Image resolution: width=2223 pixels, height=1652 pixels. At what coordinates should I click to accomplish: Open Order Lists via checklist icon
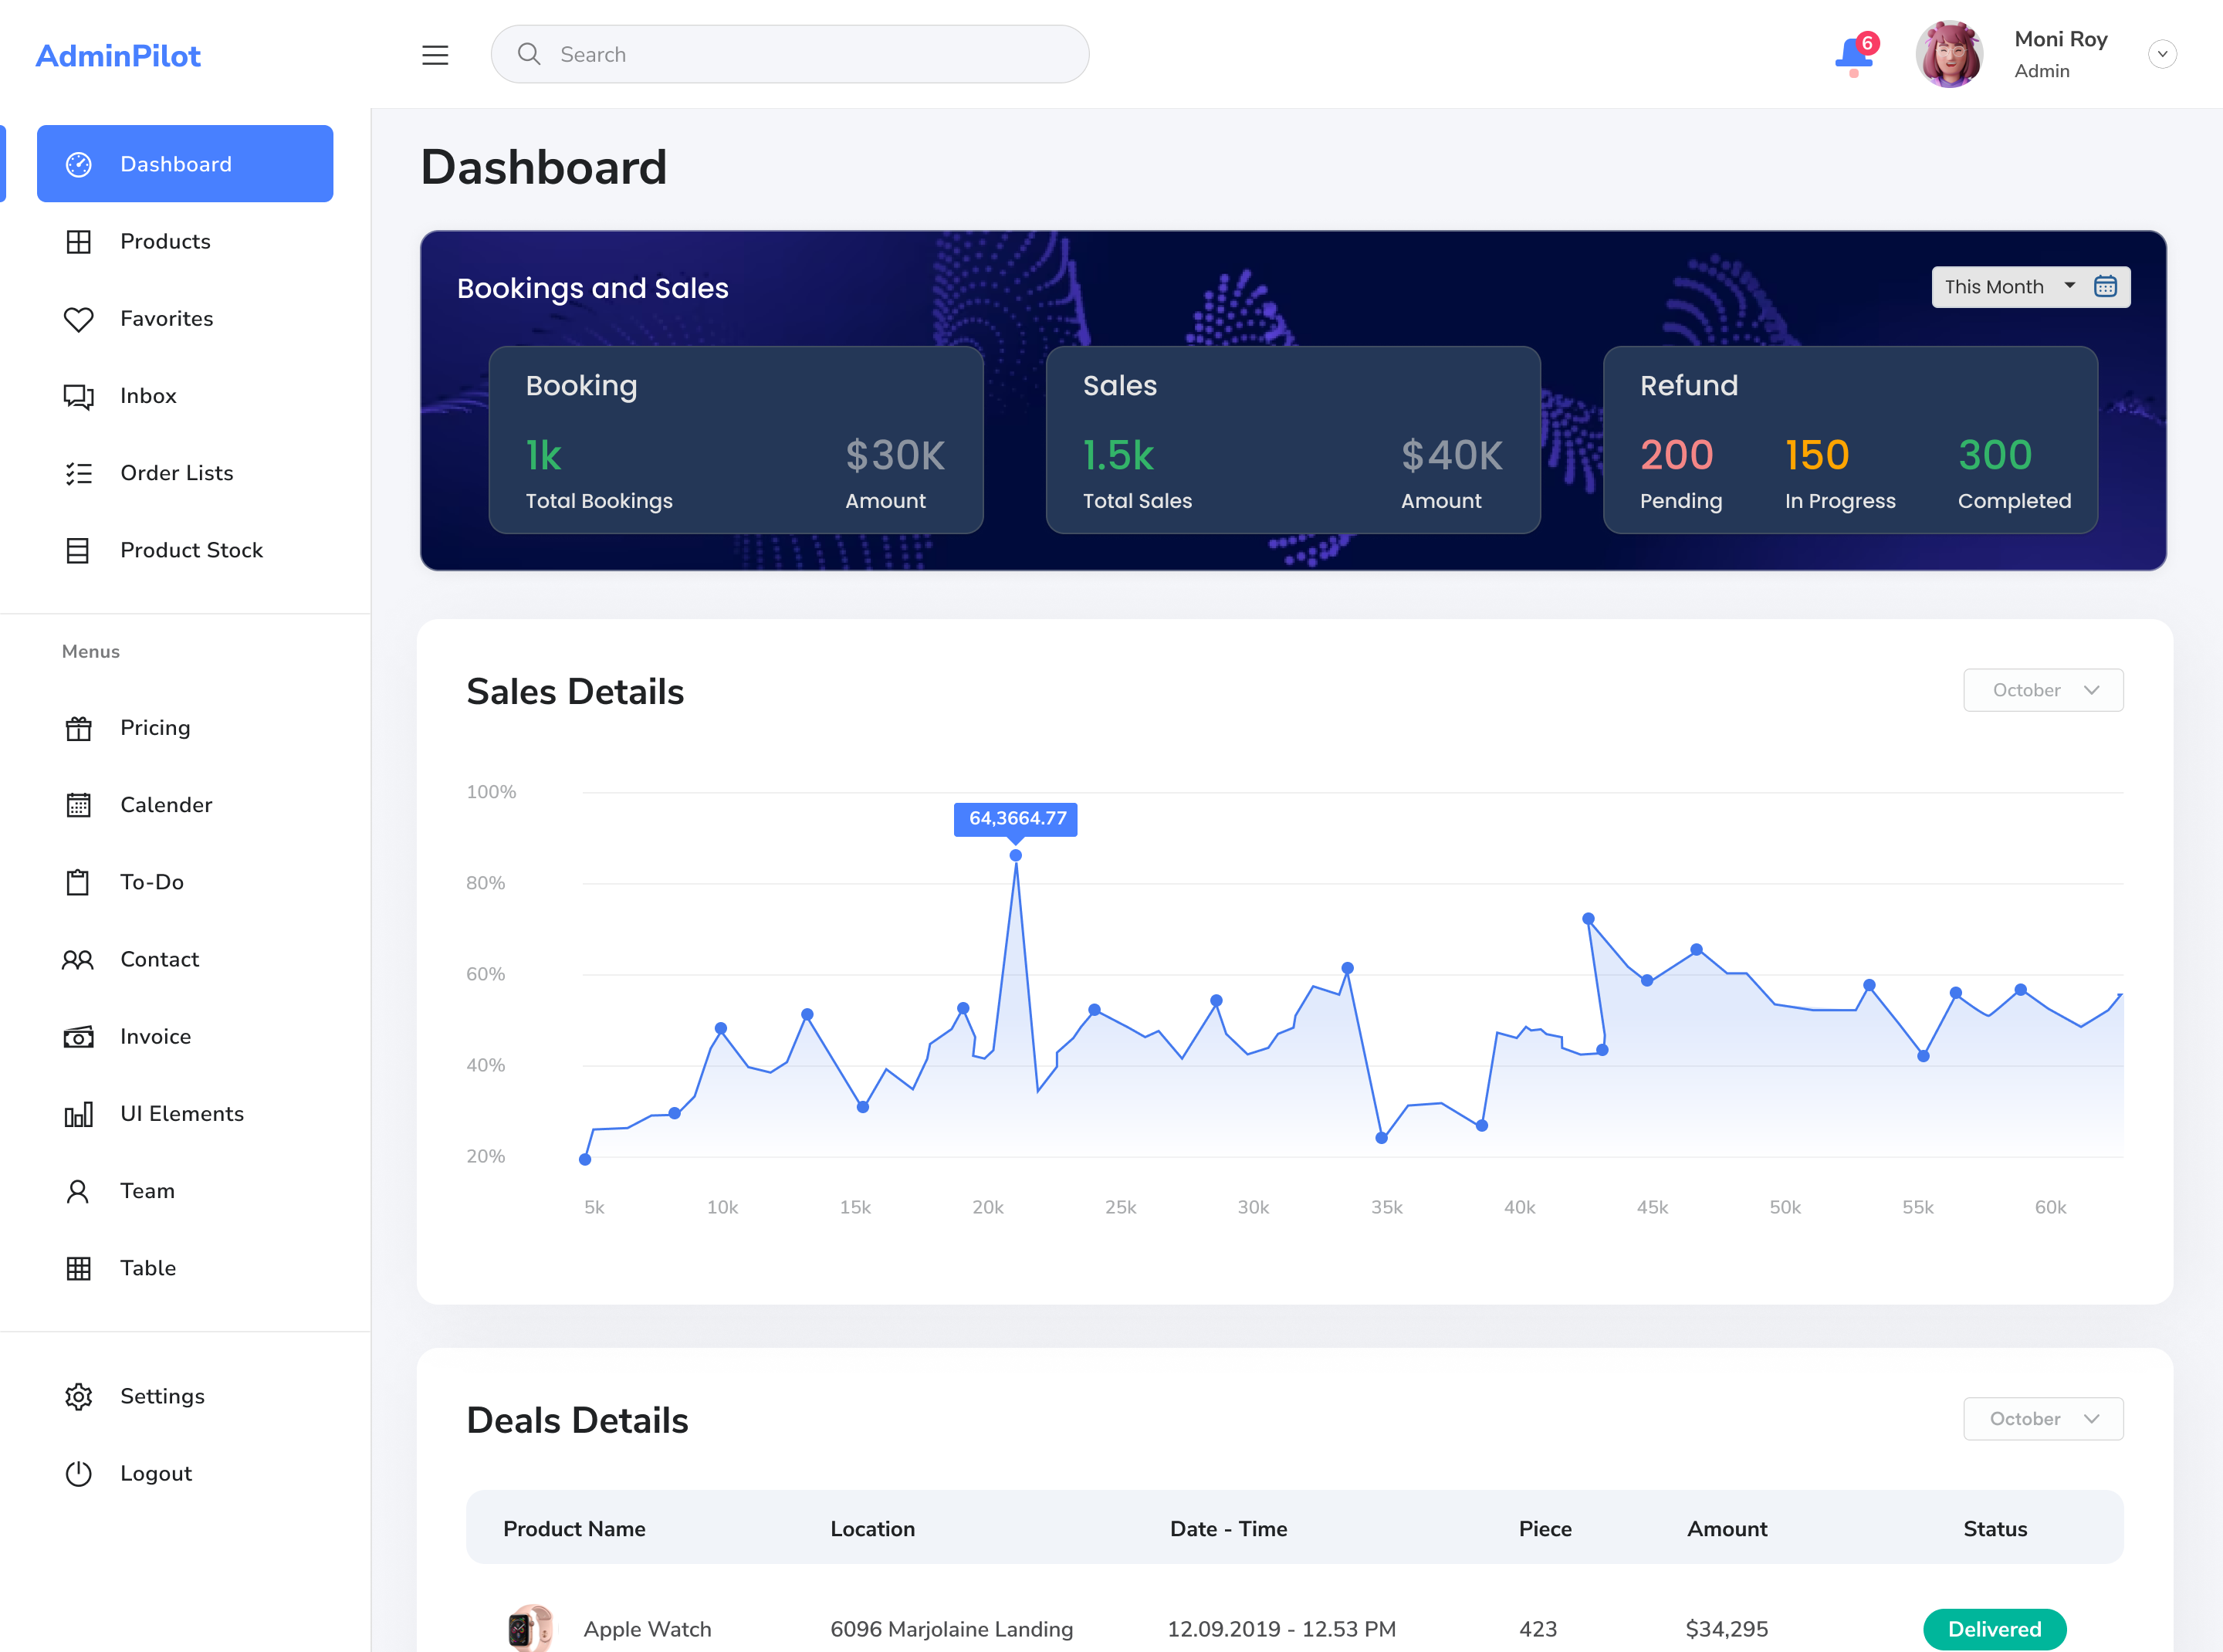coord(79,473)
